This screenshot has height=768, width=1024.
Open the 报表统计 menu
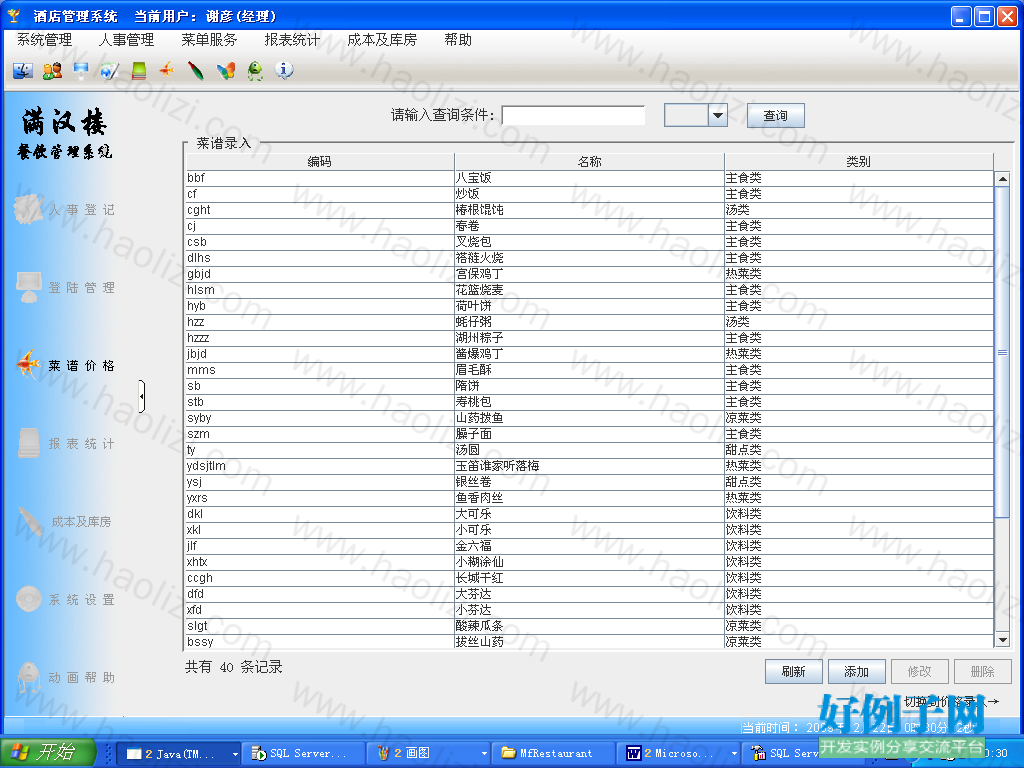coord(292,40)
